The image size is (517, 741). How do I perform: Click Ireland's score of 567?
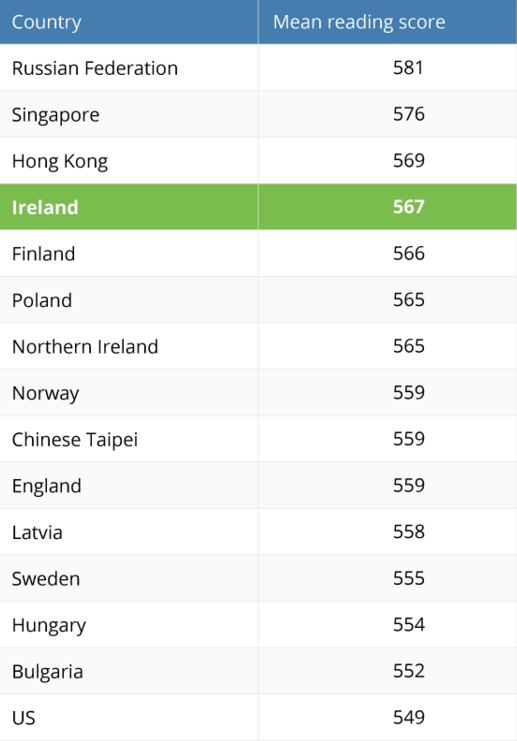tap(388, 207)
